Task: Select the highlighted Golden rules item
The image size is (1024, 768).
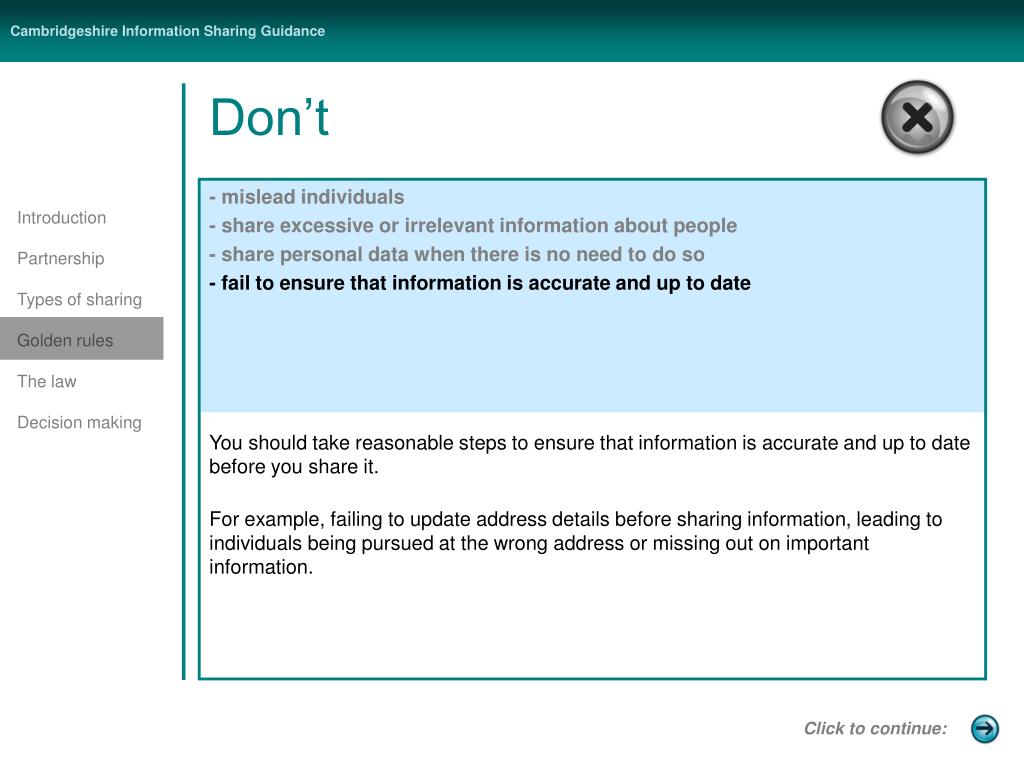Action: 82,339
